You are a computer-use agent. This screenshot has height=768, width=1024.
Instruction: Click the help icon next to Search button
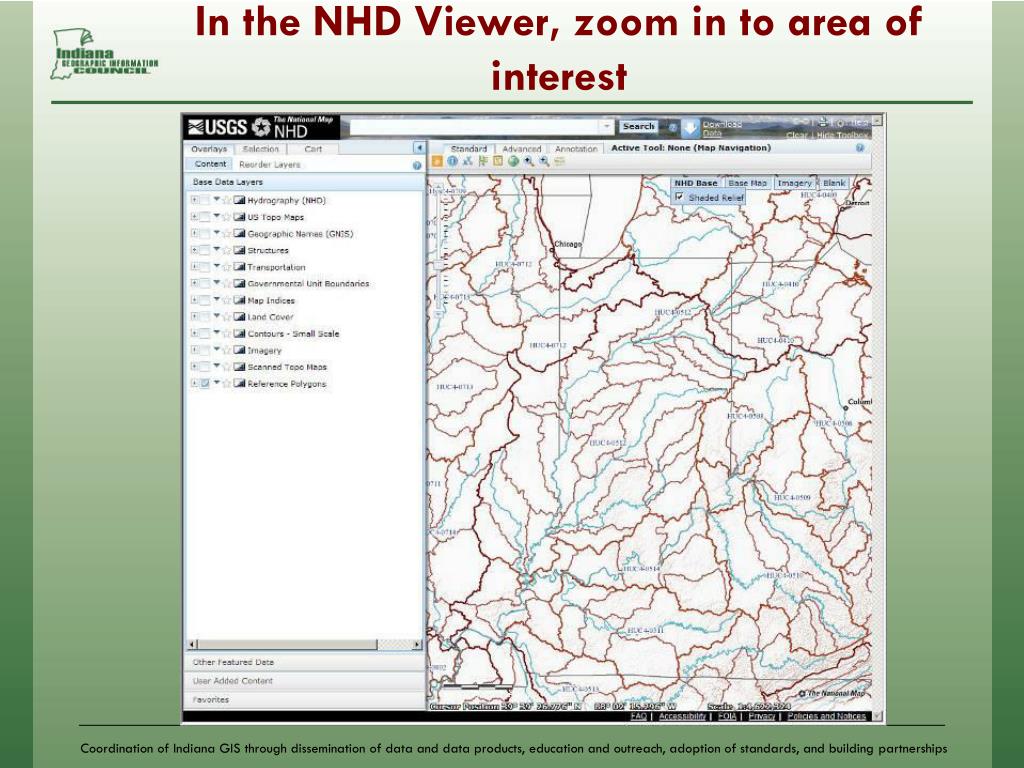[x=671, y=127]
